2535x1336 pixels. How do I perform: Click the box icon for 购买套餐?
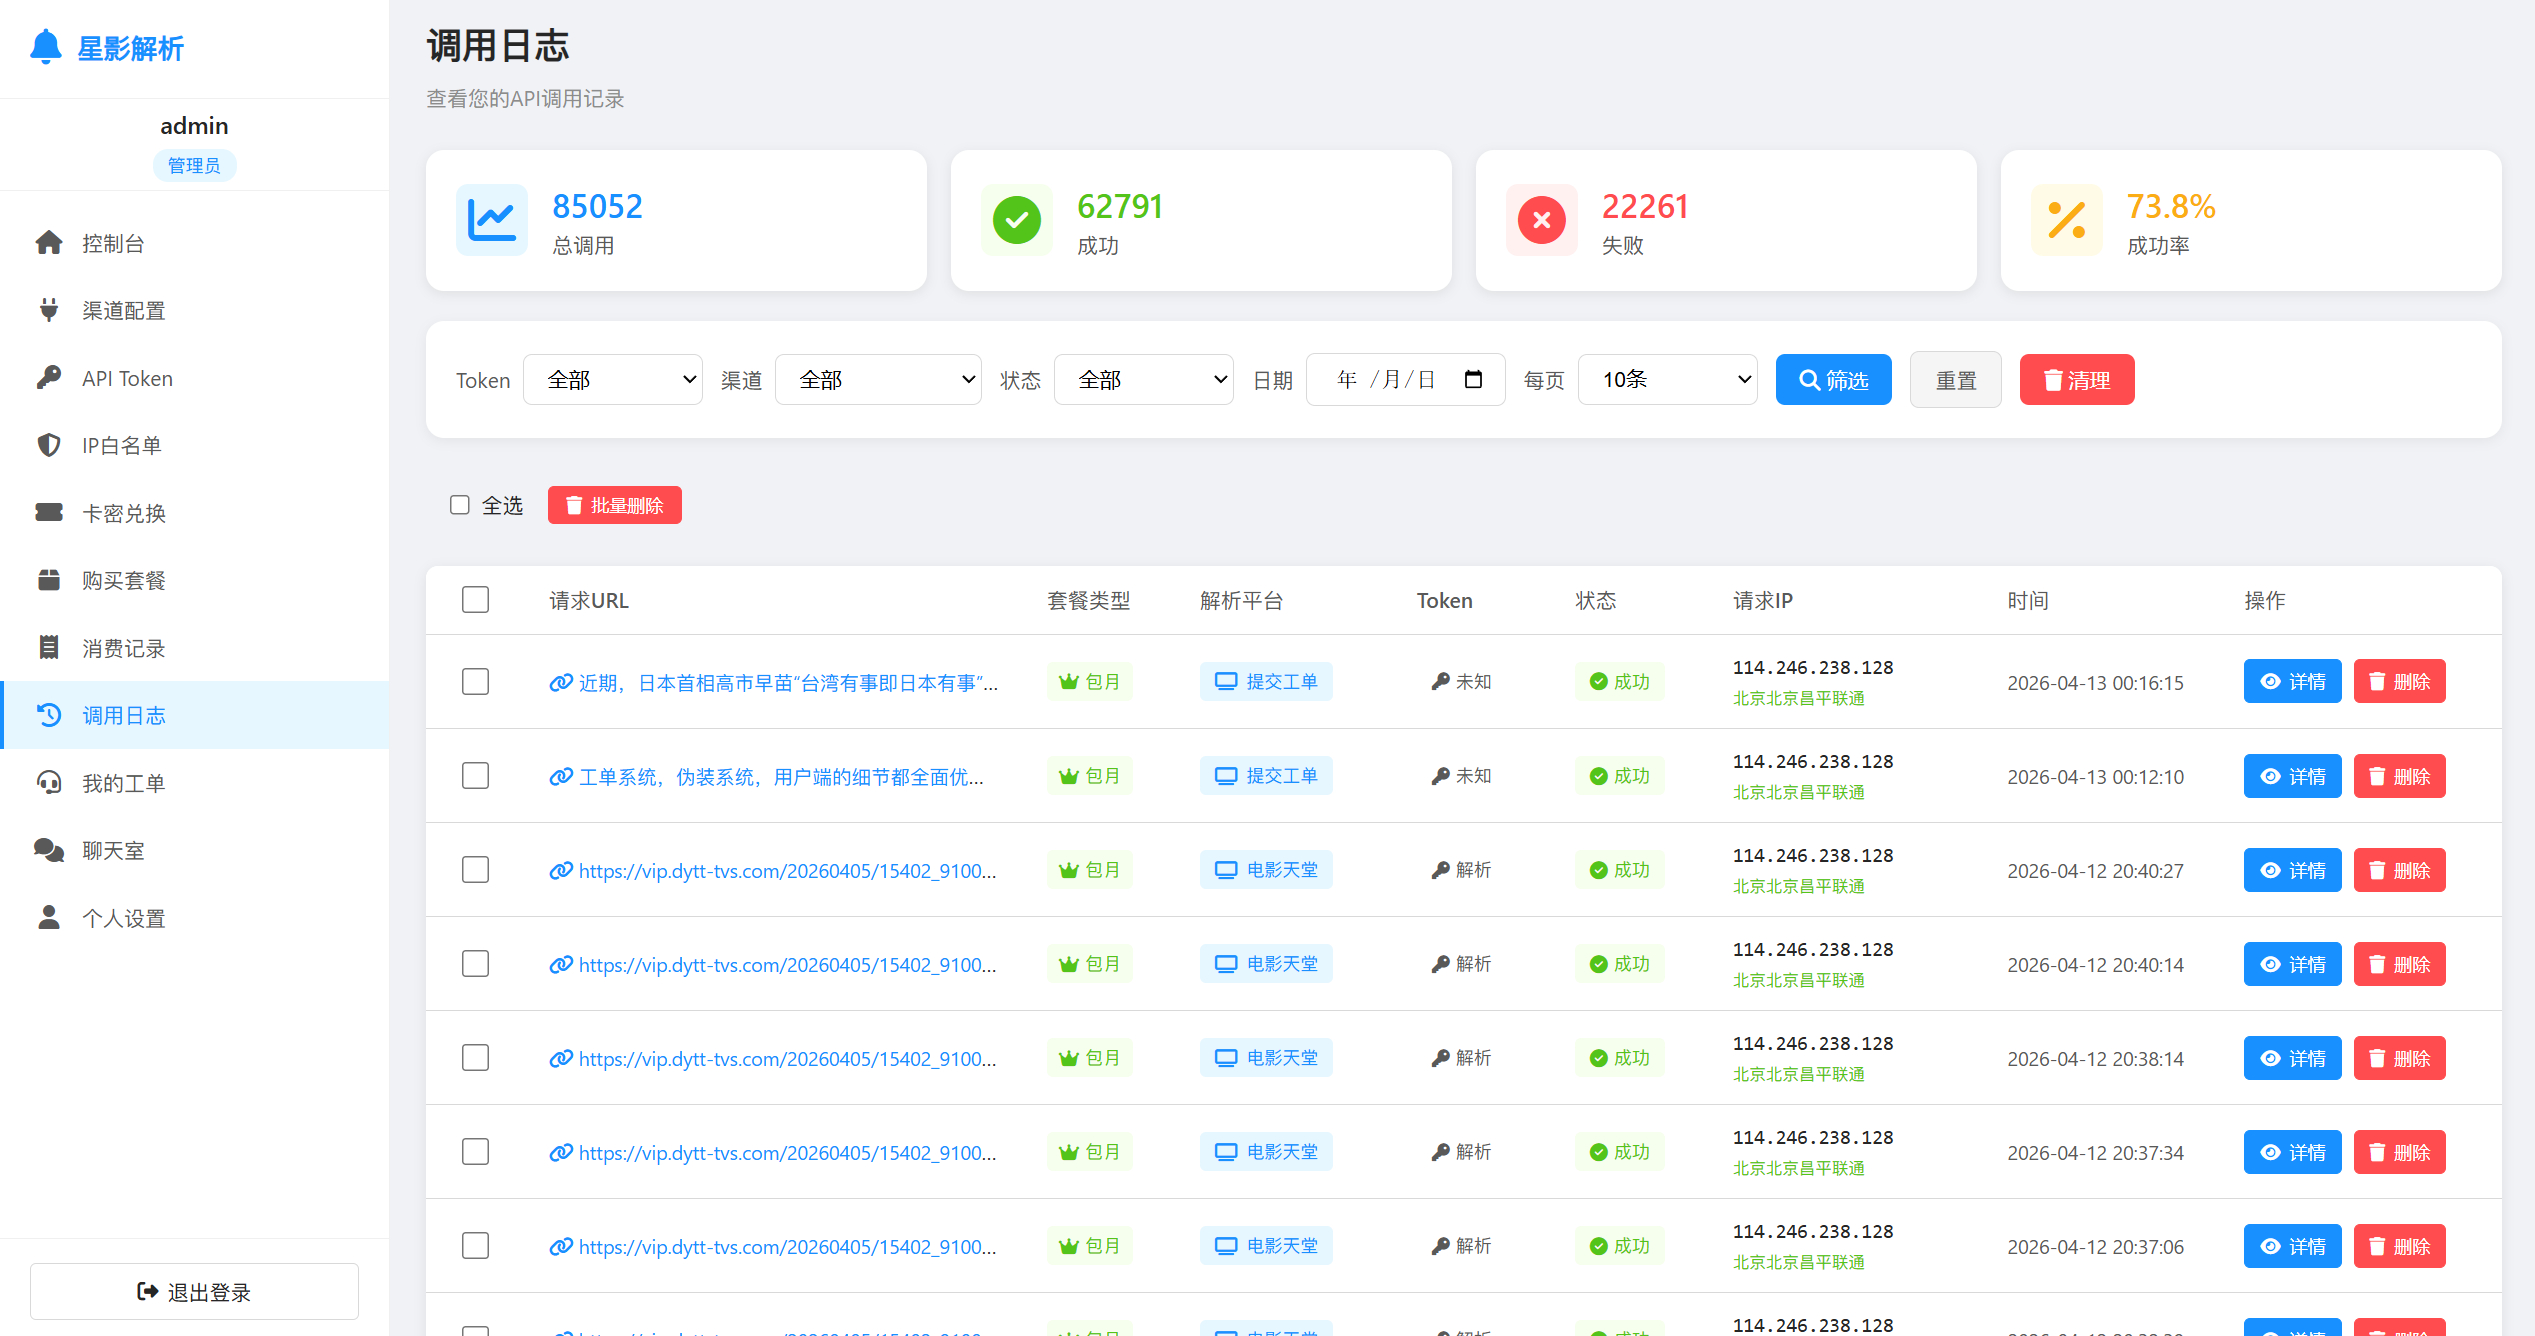(x=49, y=580)
